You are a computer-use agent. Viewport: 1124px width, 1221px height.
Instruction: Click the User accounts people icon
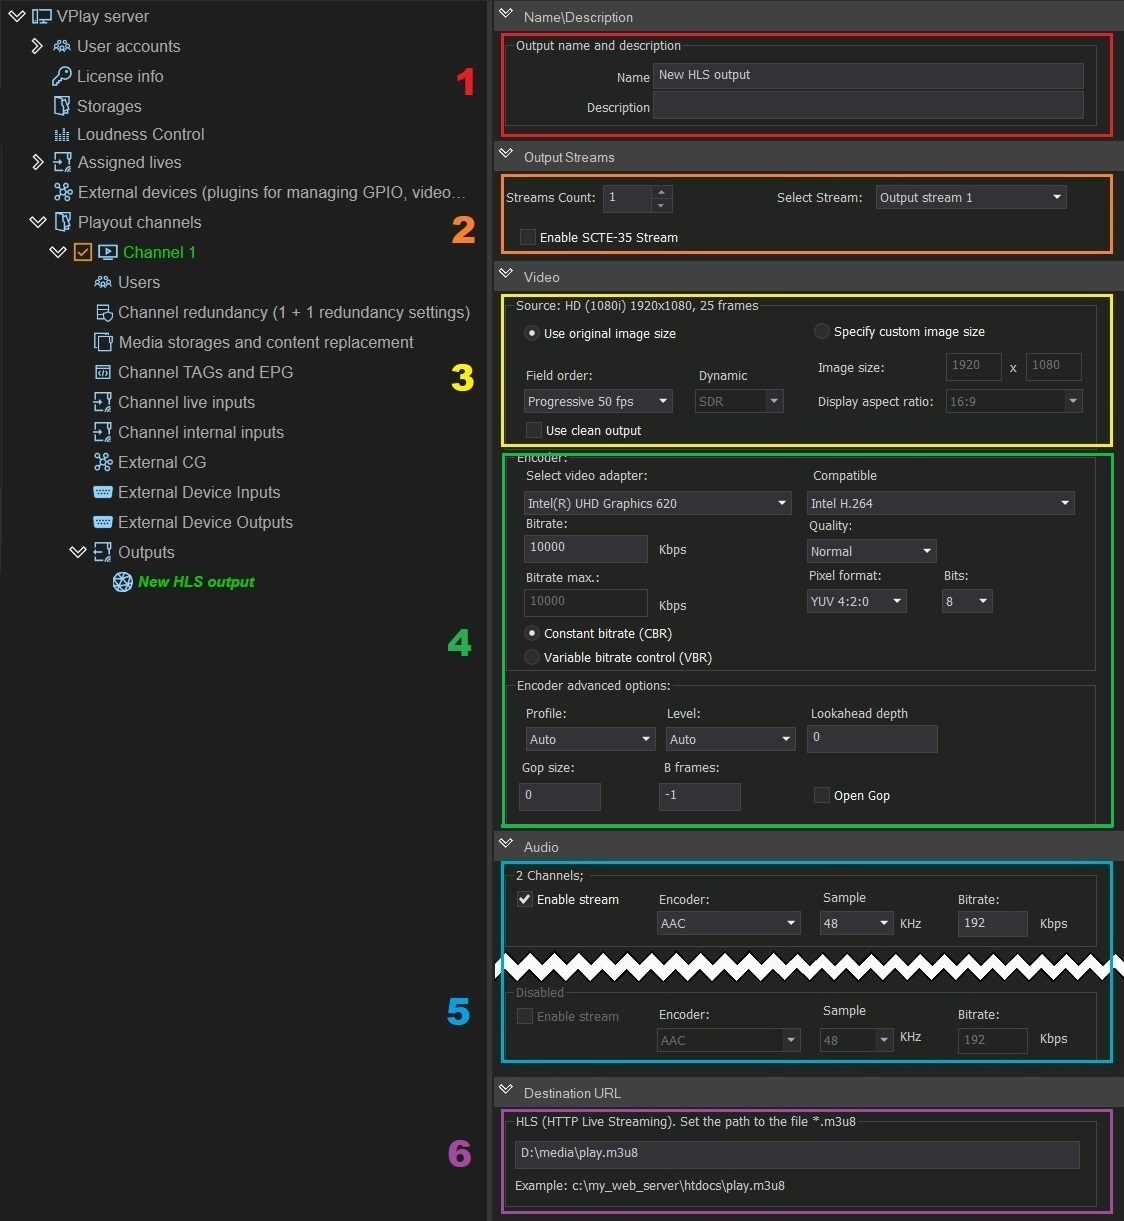pos(62,46)
